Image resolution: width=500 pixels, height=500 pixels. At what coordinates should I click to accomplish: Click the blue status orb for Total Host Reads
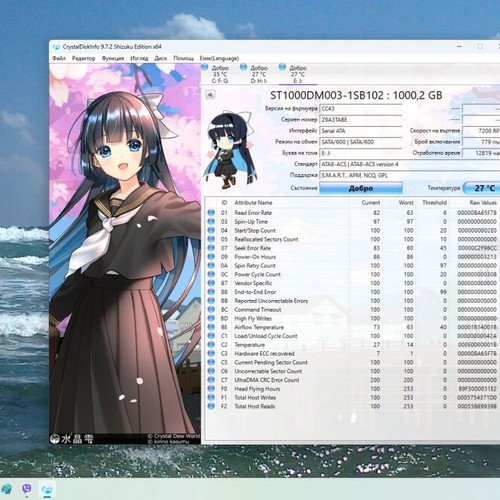pyautogui.click(x=211, y=406)
